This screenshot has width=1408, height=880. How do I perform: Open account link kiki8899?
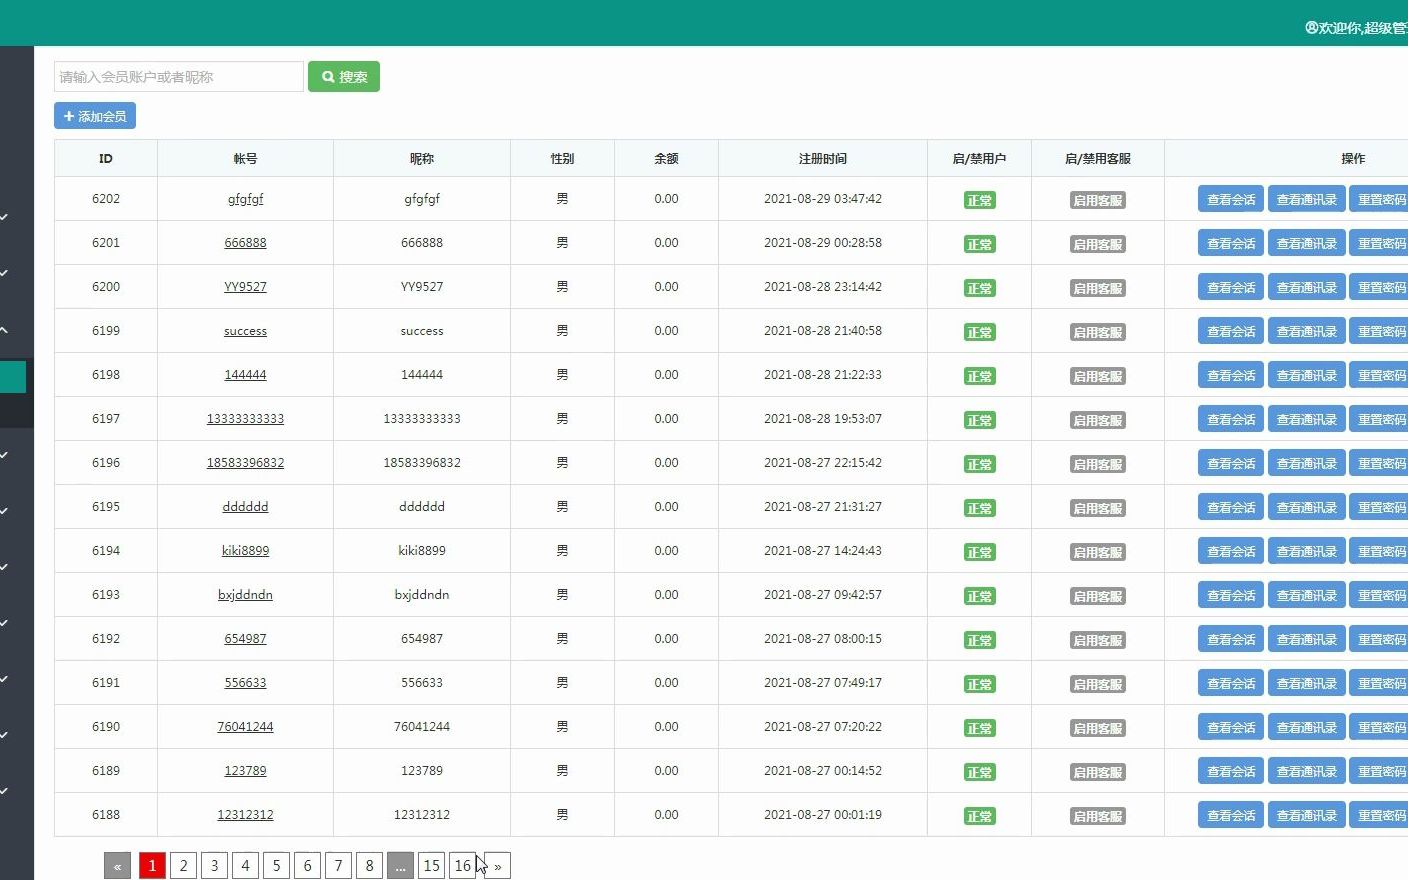point(245,551)
